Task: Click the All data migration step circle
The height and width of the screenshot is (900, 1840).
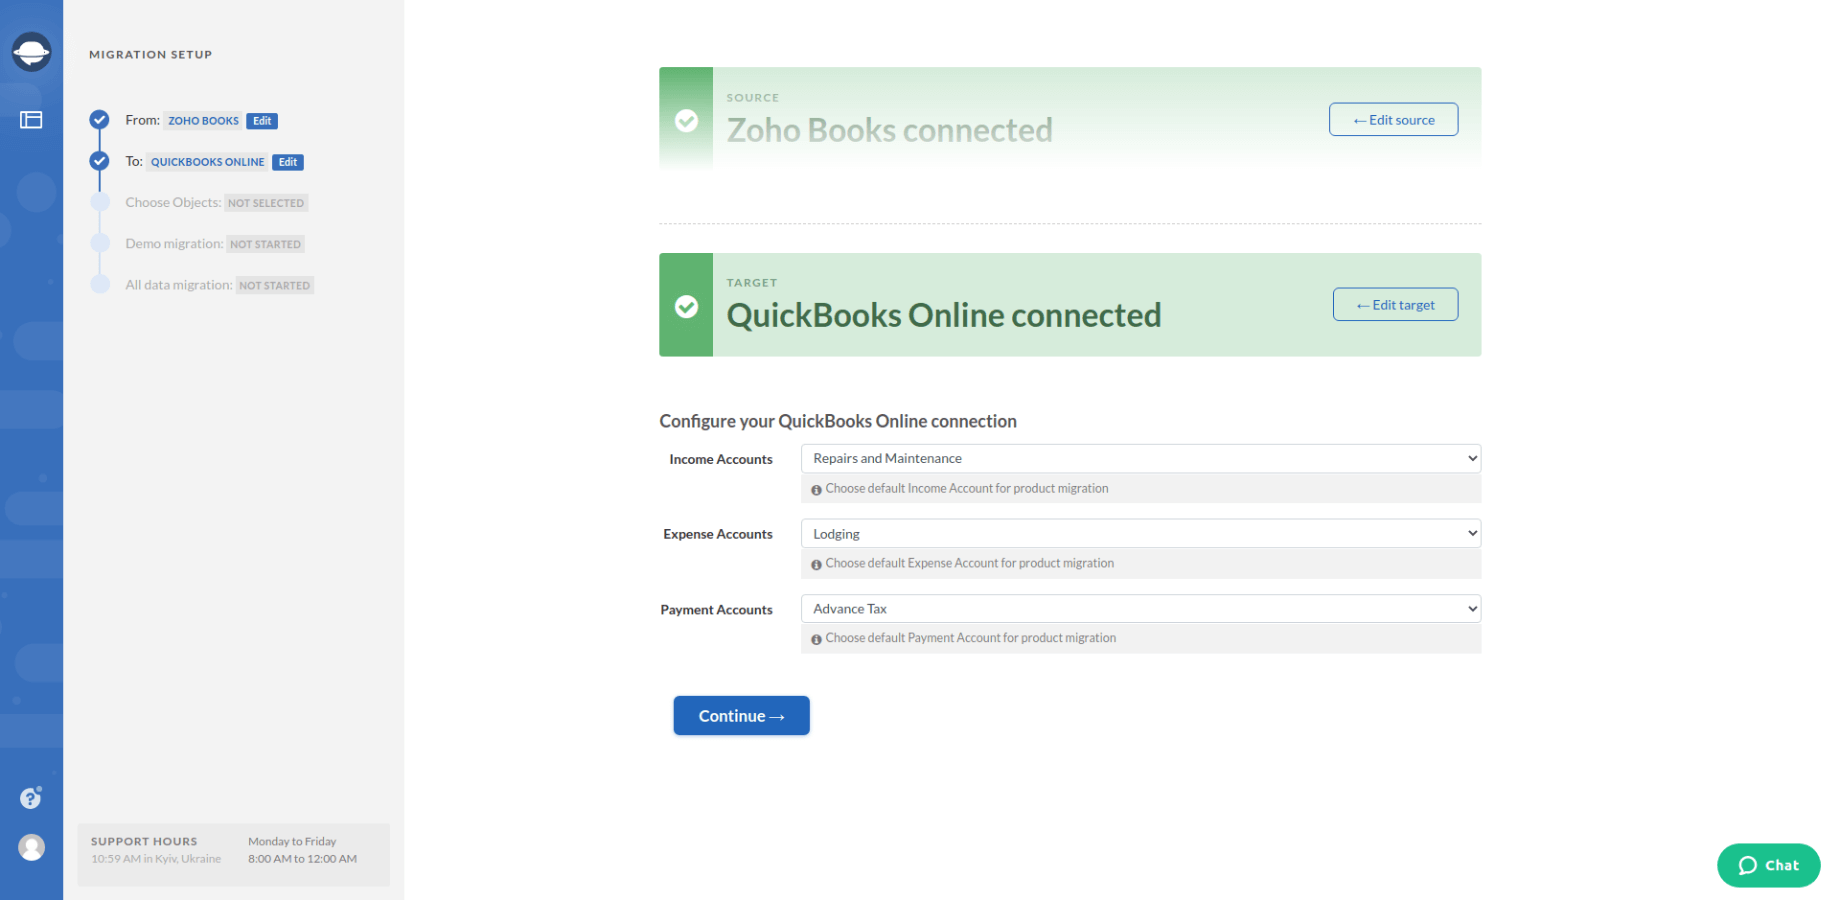Action: [x=99, y=284]
